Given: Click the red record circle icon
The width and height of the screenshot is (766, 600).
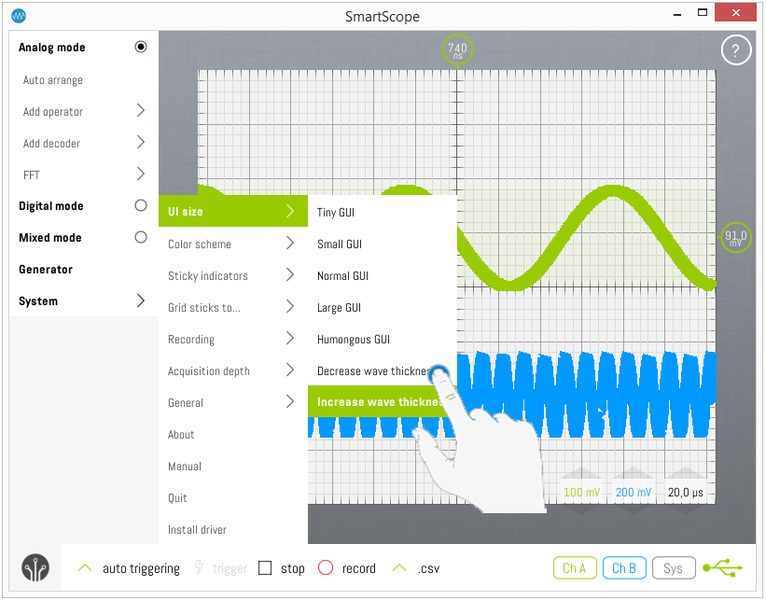Looking at the screenshot, I should point(325,568).
